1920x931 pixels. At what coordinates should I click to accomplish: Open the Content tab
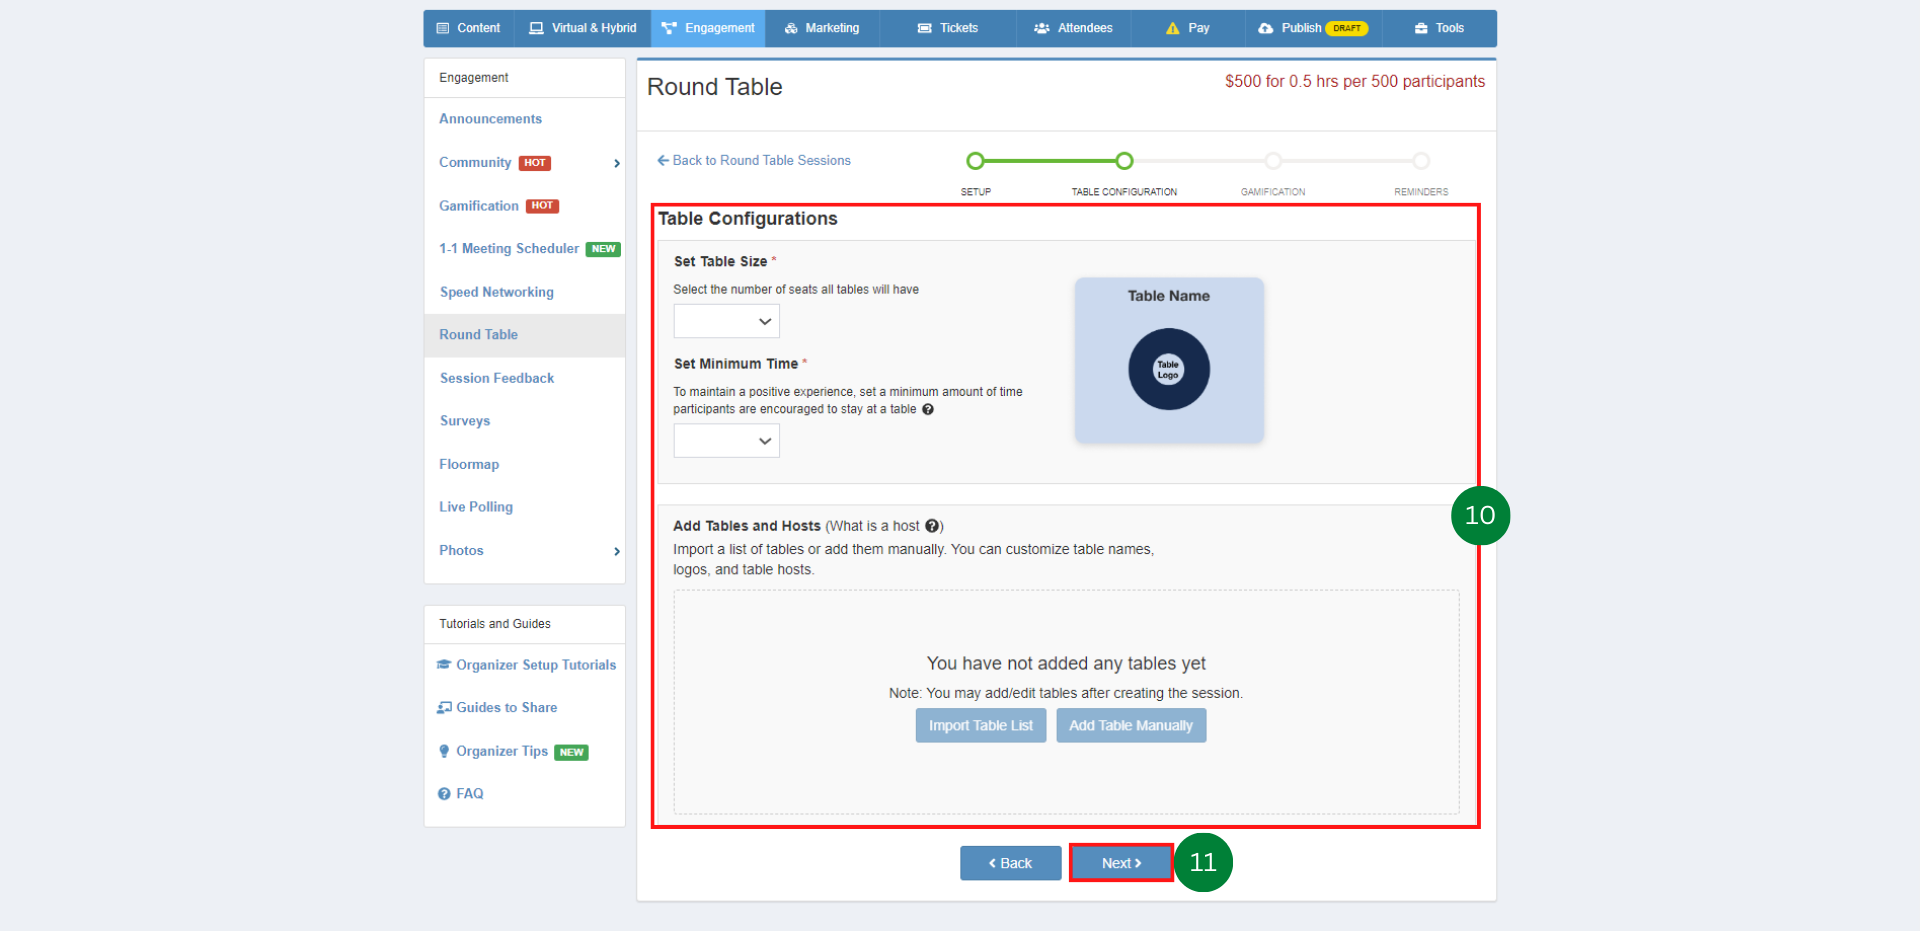pos(468,28)
